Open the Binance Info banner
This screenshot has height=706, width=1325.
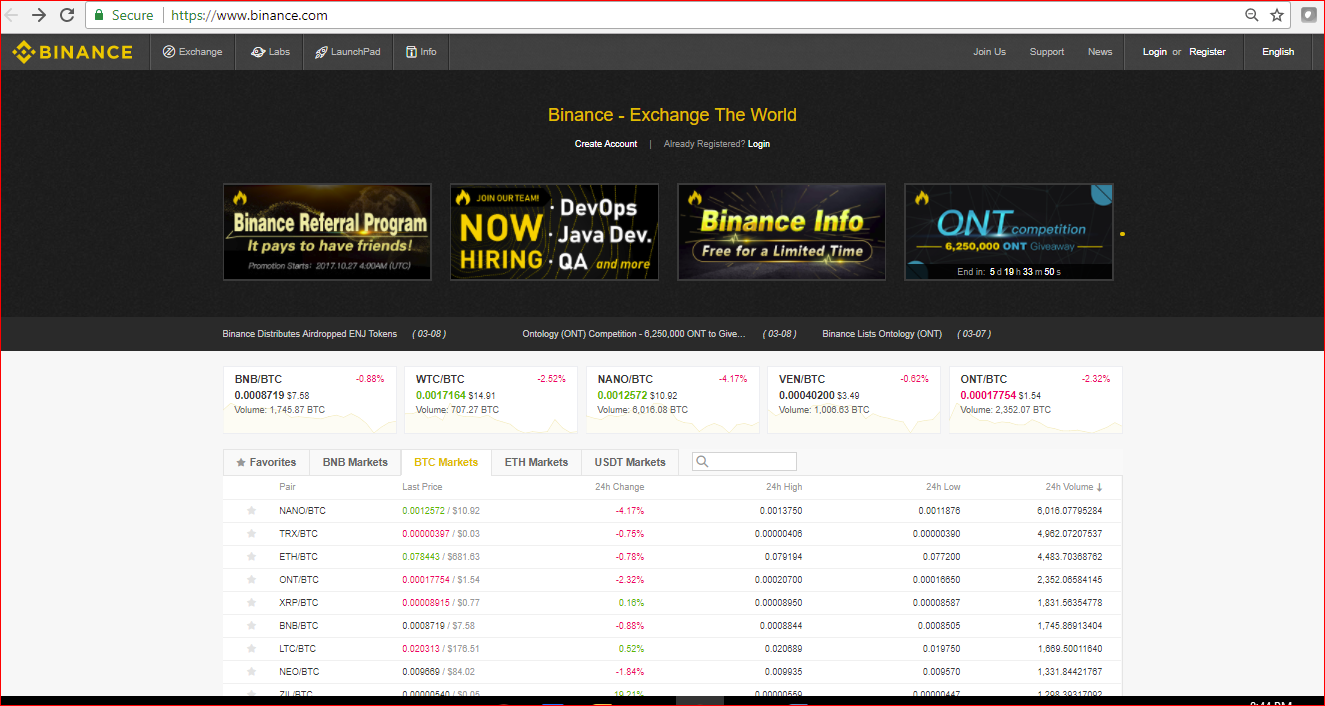pyautogui.click(x=781, y=232)
